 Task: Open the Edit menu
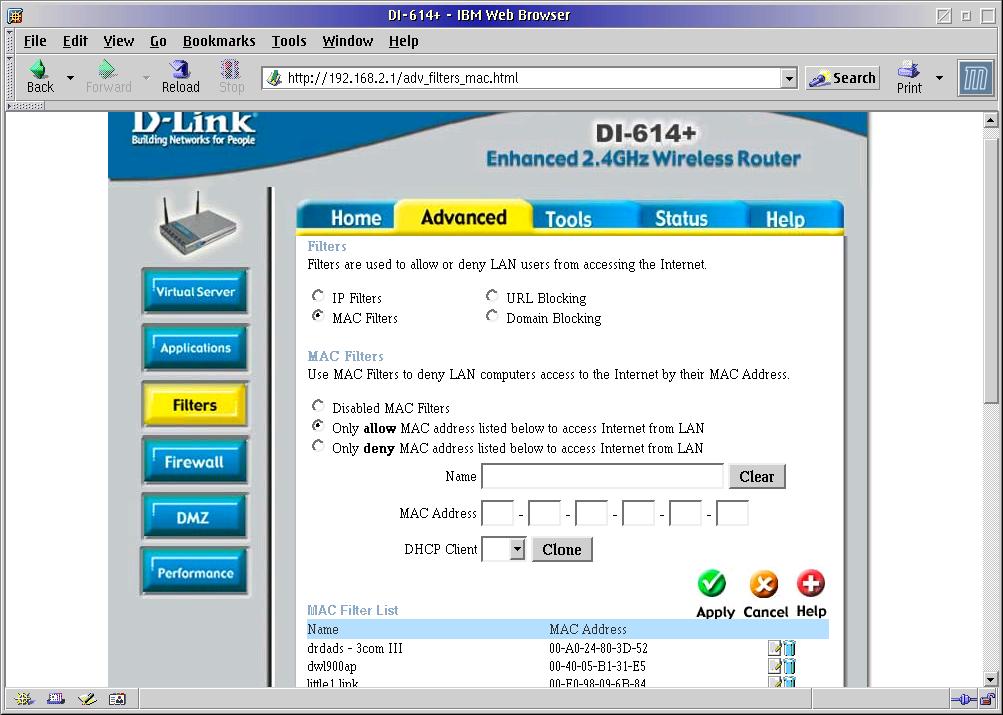point(75,42)
